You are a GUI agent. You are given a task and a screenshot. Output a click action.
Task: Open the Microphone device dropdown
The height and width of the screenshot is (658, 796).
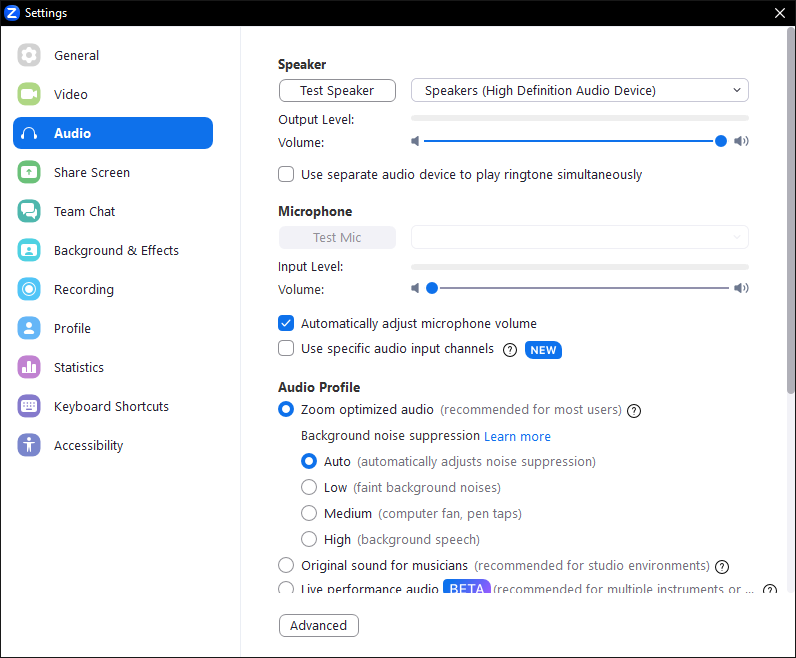pos(580,237)
